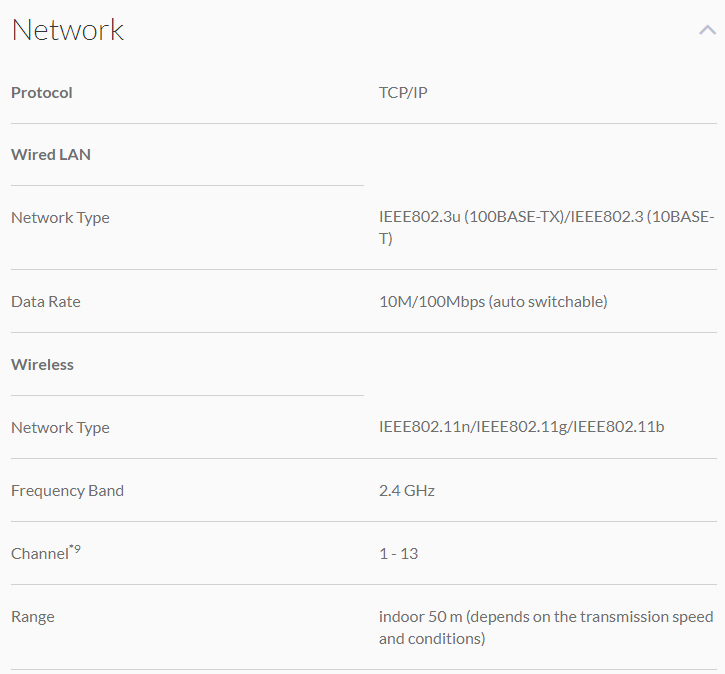Viewport: 725px width, 674px height.
Task: Click Network Type label under Wireless
Action: pos(60,428)
